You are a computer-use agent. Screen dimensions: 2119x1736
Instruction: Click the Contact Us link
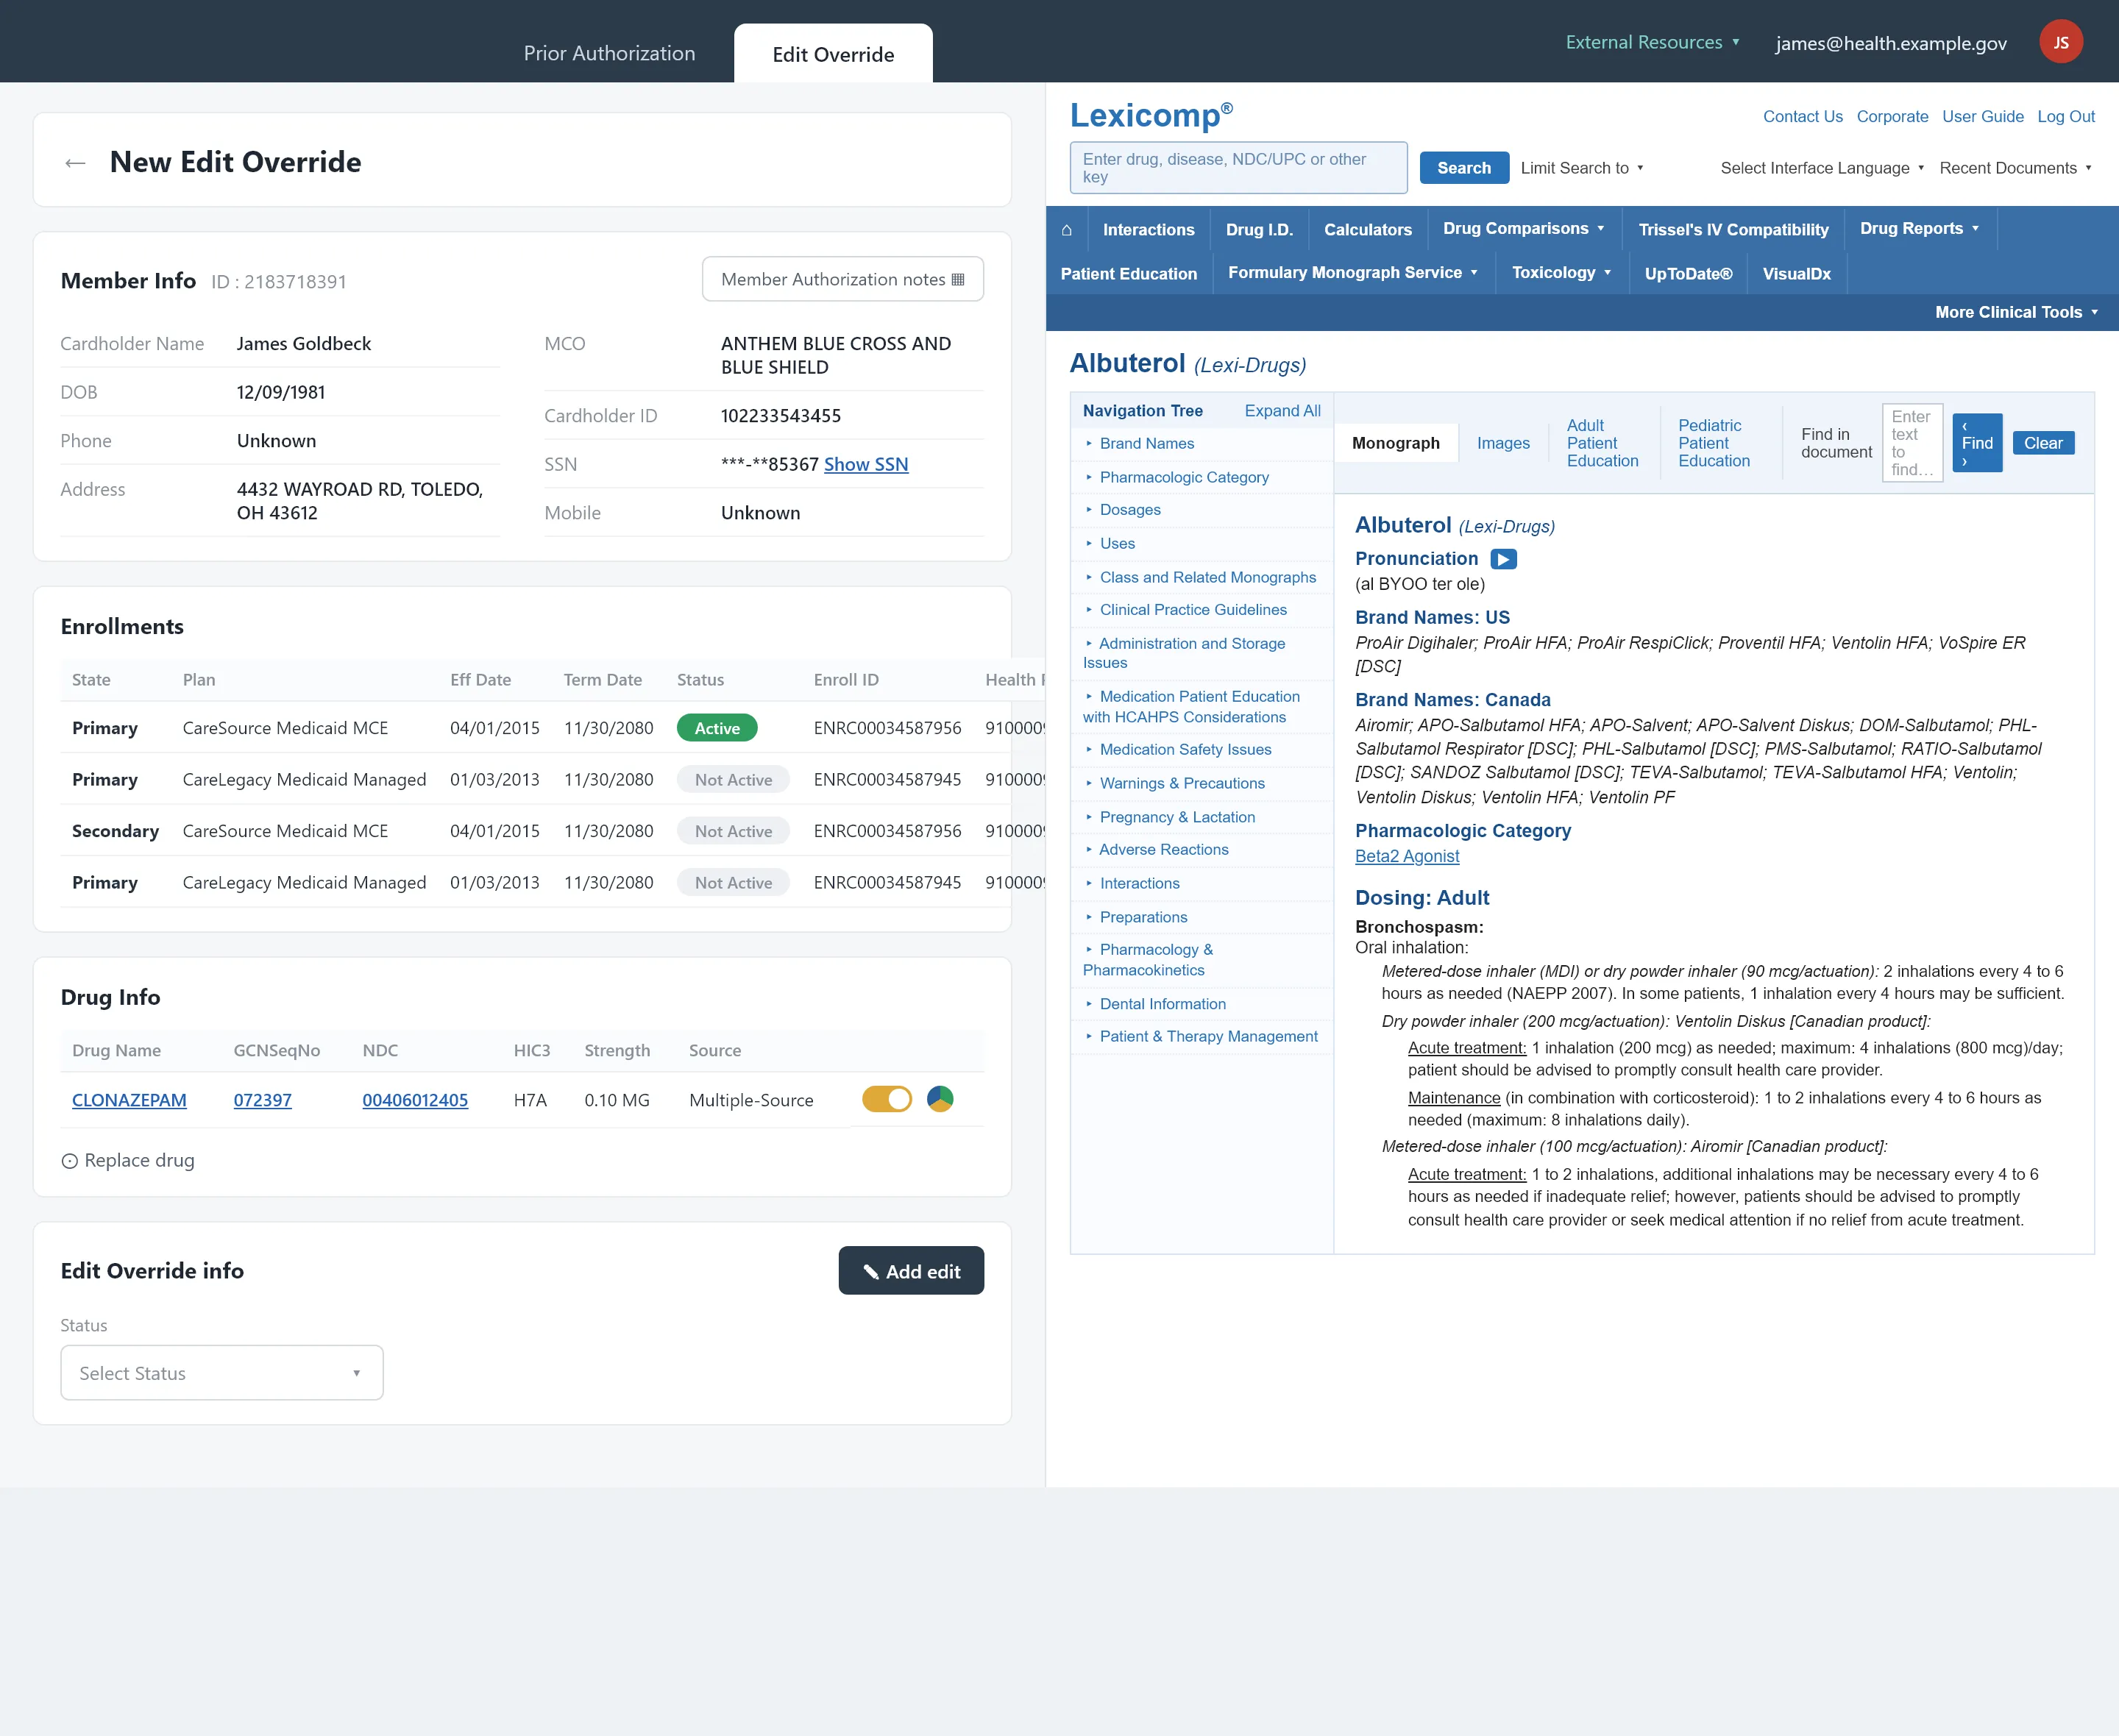click(1802, 116)
